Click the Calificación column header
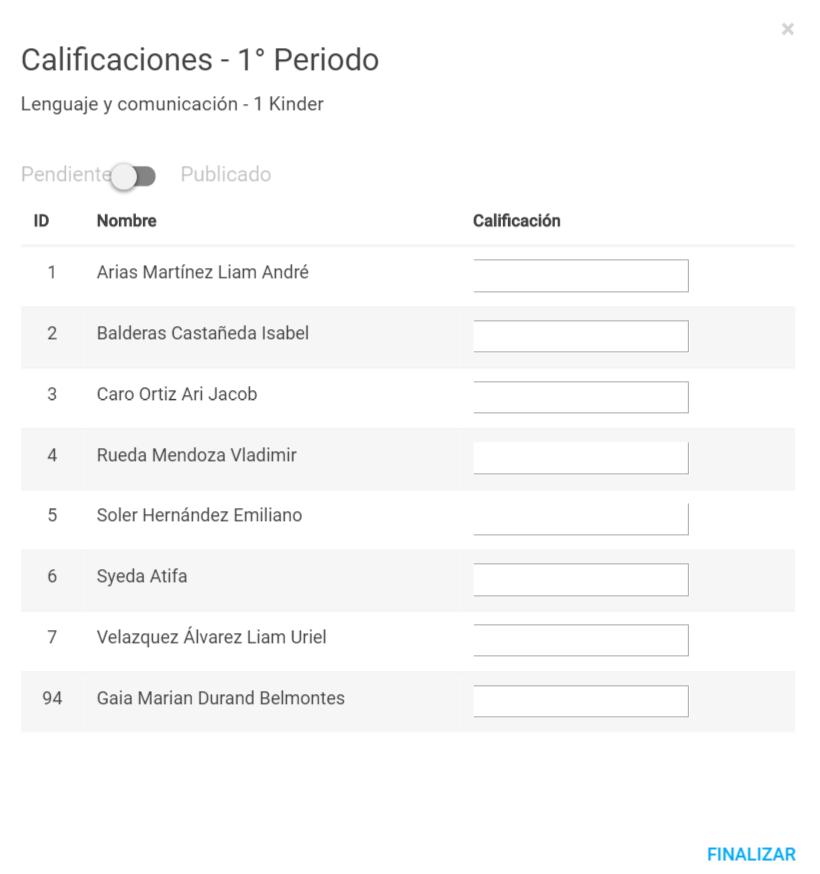820x874 pixels. click(517, 221)
